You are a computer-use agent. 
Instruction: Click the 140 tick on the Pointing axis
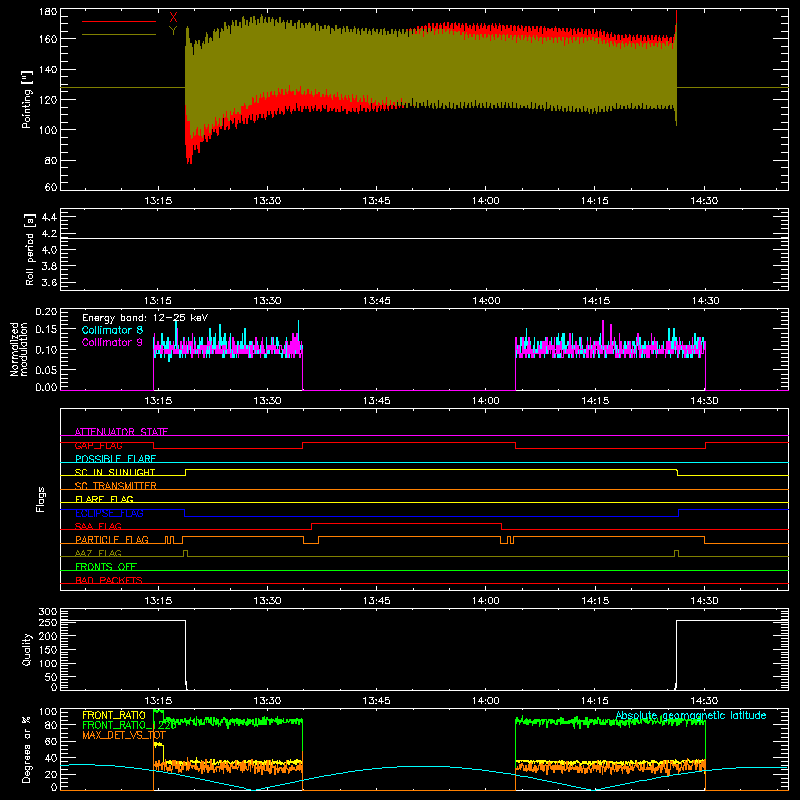click(48, 70)
